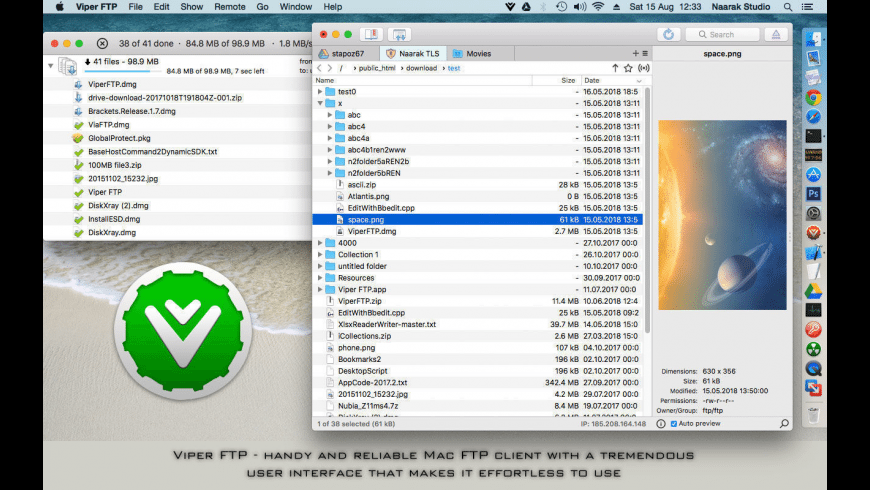Open App Store from the Dock

(x=813, y=175)
